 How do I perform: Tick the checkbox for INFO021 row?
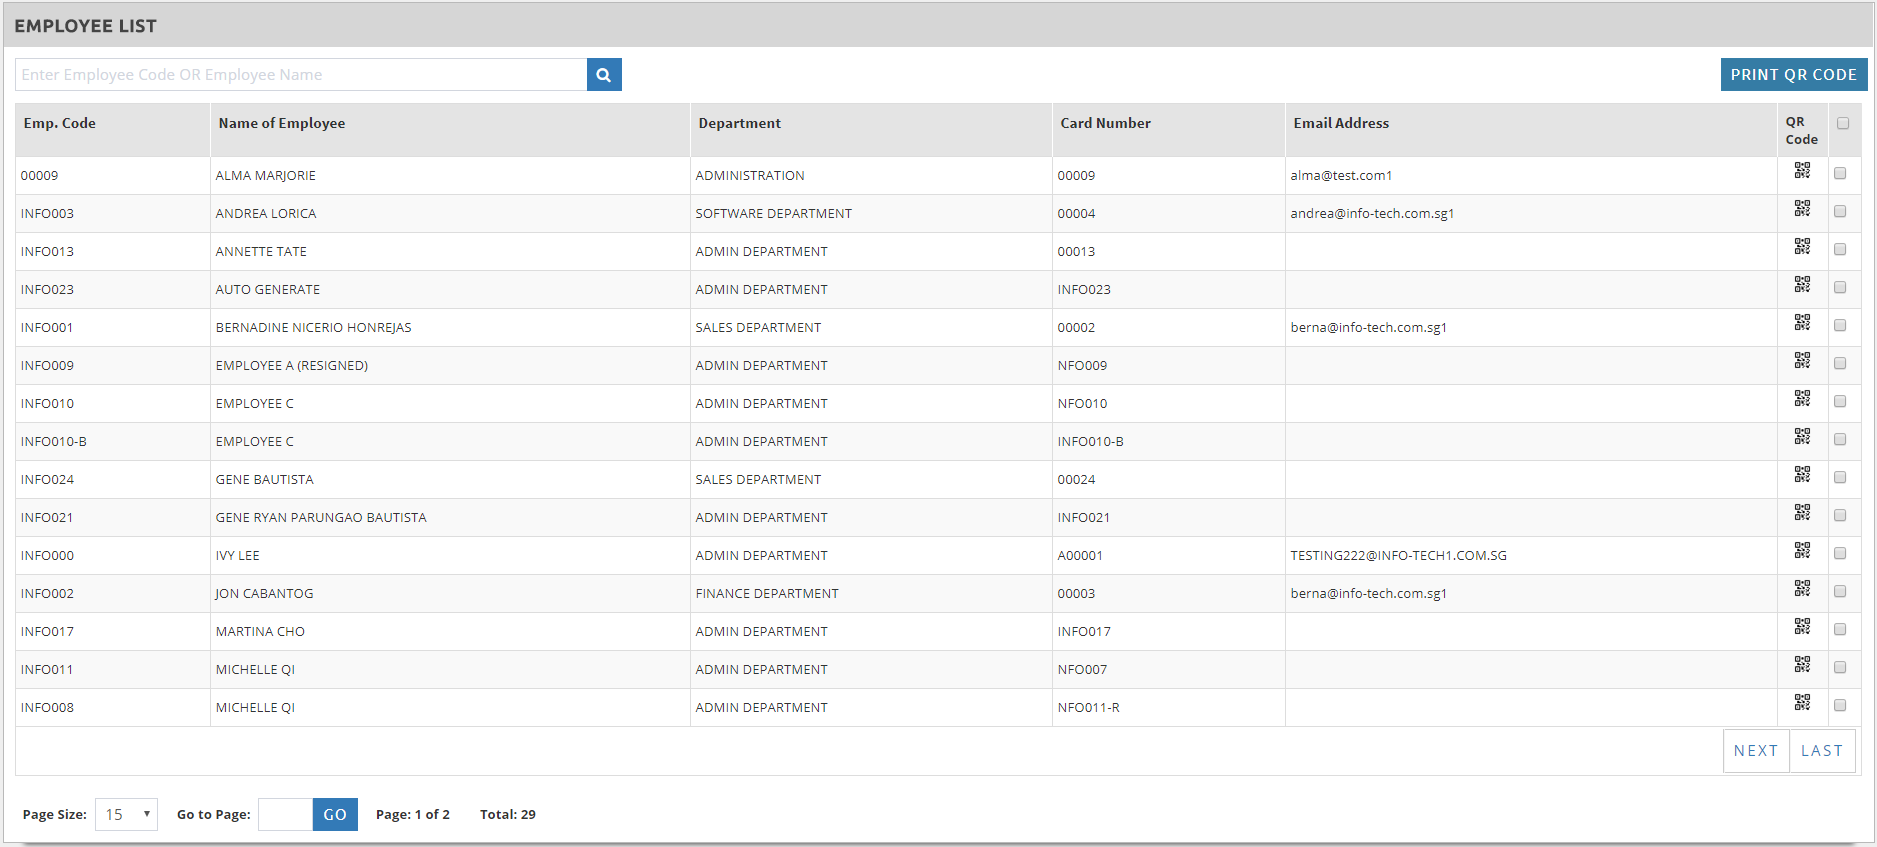[x=1840, y=516]
